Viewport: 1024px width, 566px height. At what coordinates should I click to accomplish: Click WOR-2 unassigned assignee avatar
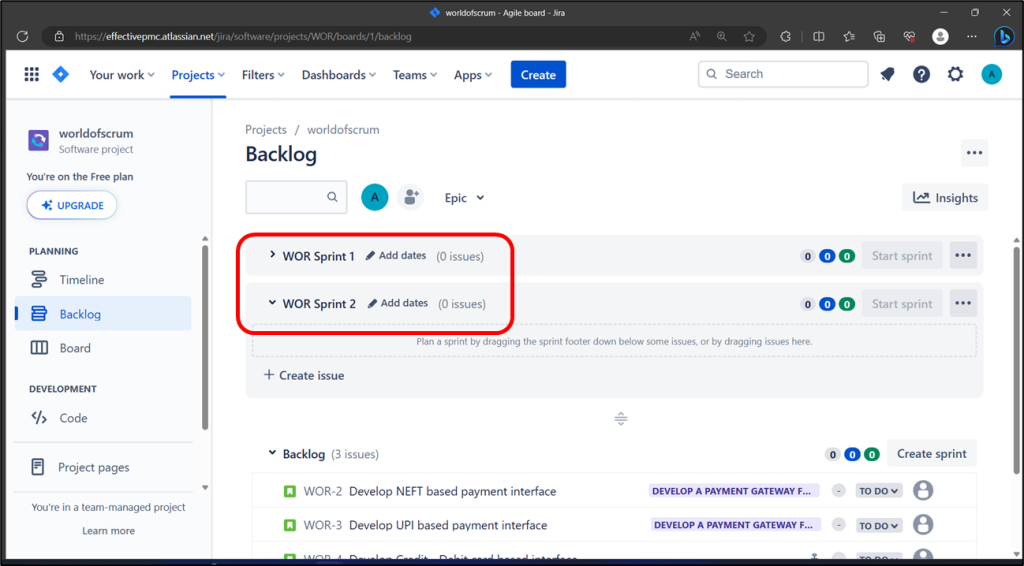[x=923, y=490]
